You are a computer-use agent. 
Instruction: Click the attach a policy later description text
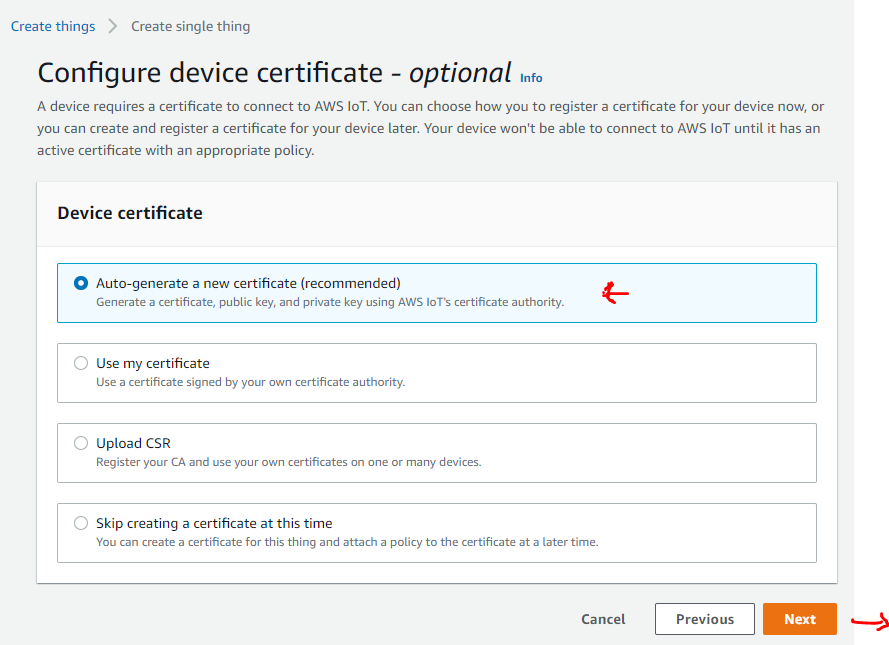346,542
